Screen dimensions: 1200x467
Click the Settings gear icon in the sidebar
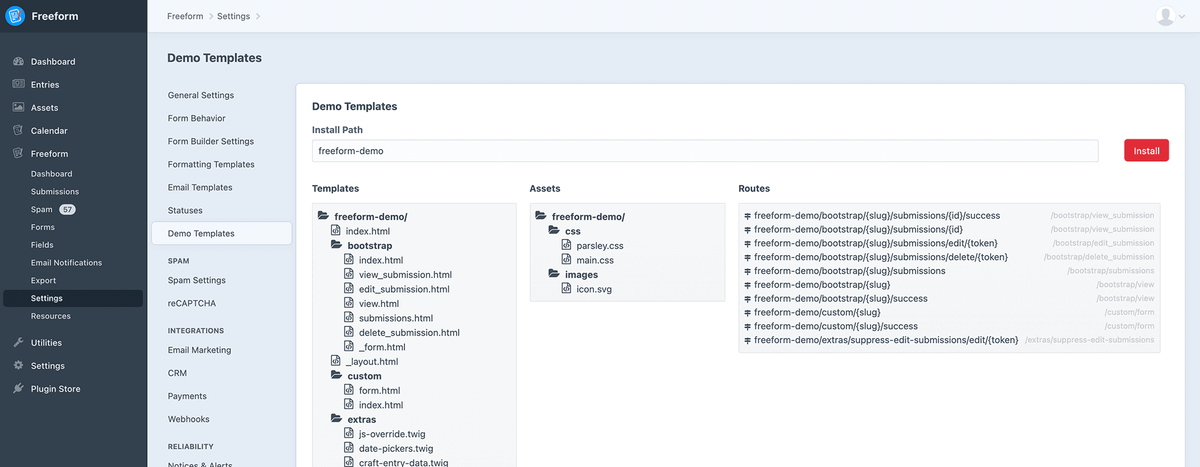click(x=18, y=366)
